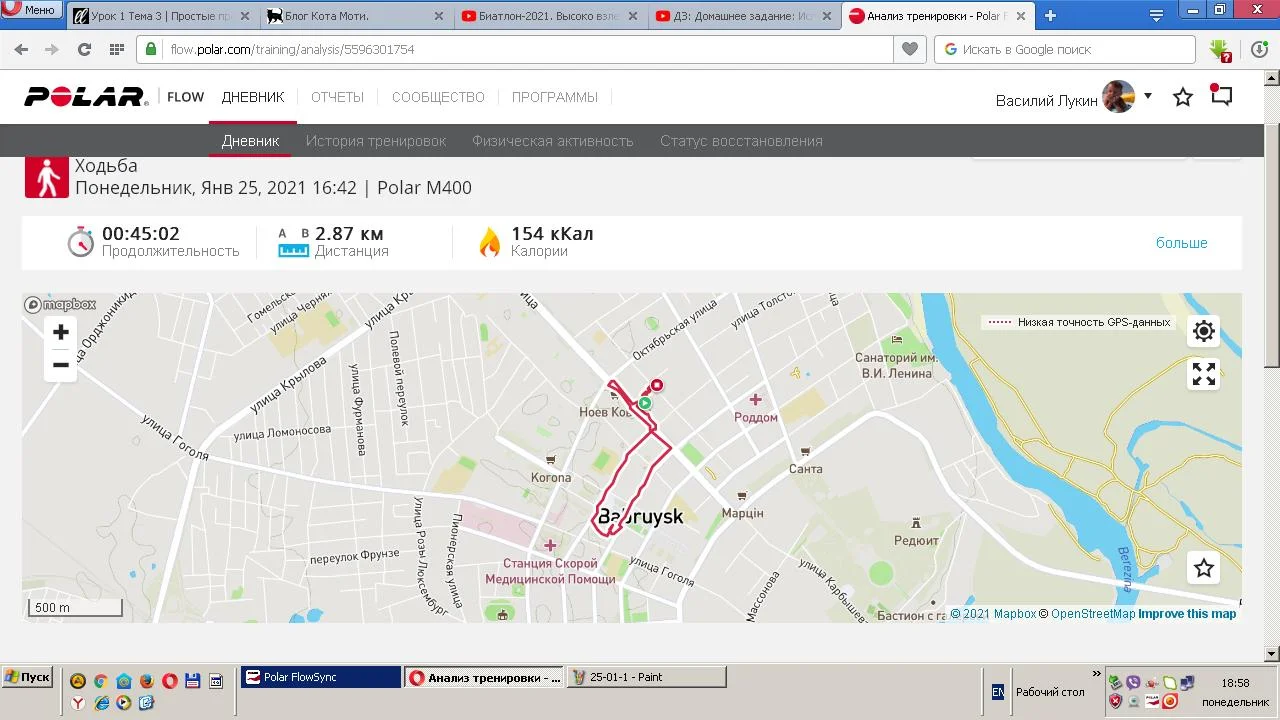Click the 154 кКал calories value

(552, 234)
